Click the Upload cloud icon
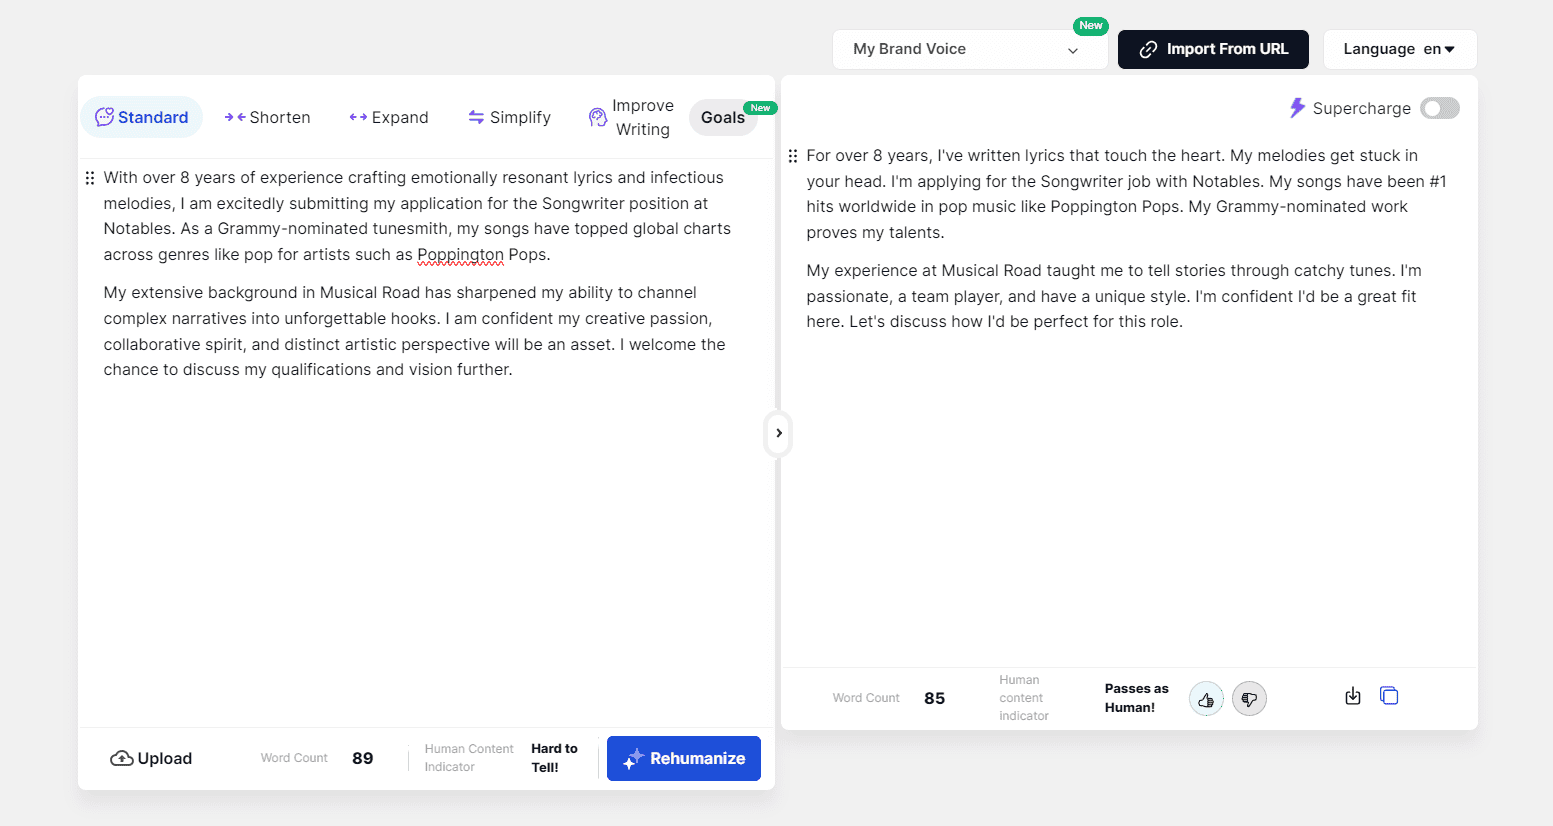1553x826 pixels. (122, 758)
